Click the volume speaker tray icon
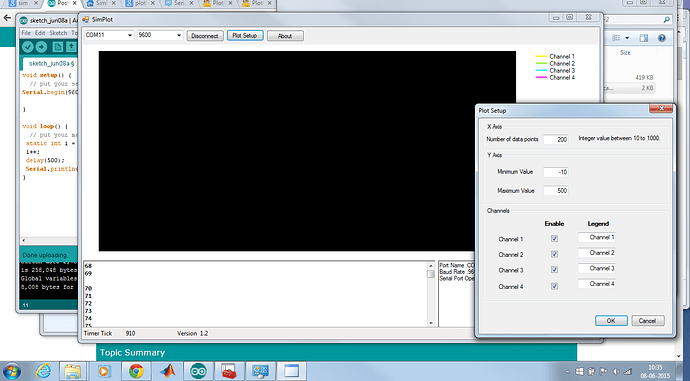The height and width of the screenshot is (381, 690). (616, 372)
